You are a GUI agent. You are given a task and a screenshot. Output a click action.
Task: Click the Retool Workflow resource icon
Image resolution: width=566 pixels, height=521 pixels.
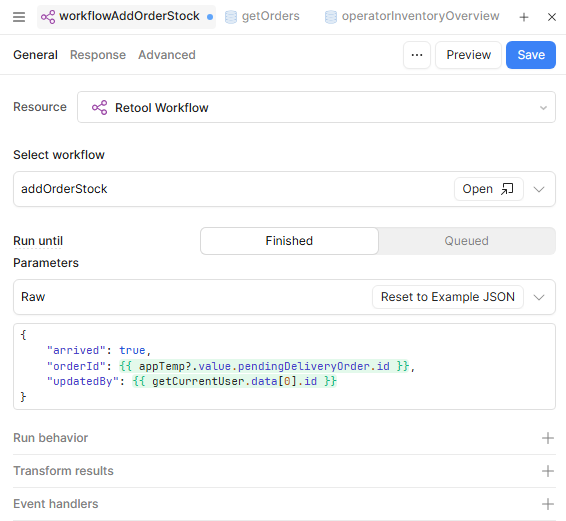click(x=100, y=108)
